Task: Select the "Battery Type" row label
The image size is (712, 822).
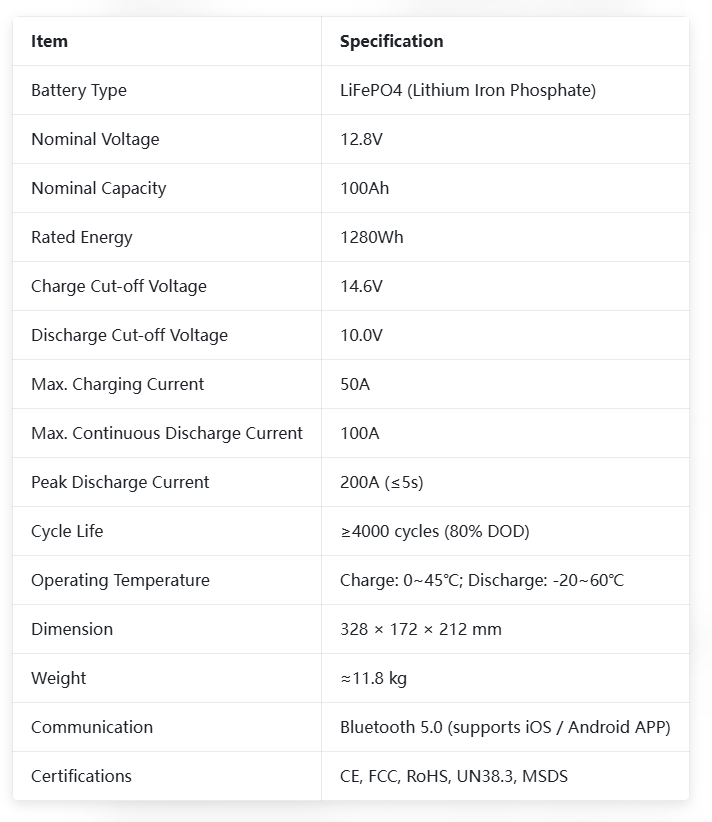Action: [79, 90]
